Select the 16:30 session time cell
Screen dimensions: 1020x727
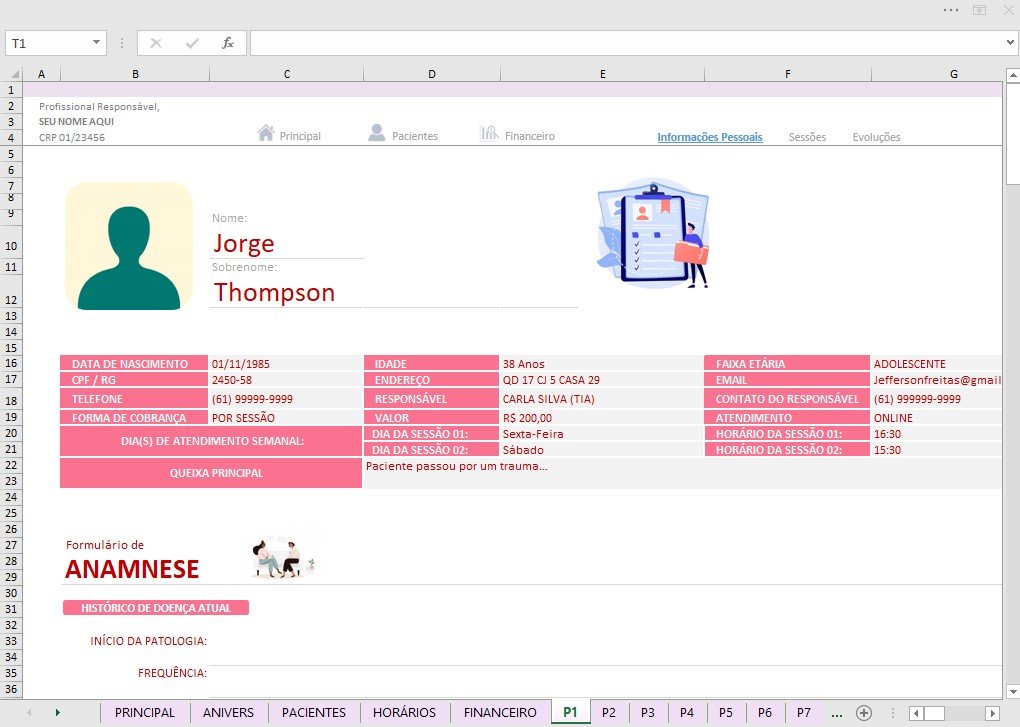pos(936,434)
